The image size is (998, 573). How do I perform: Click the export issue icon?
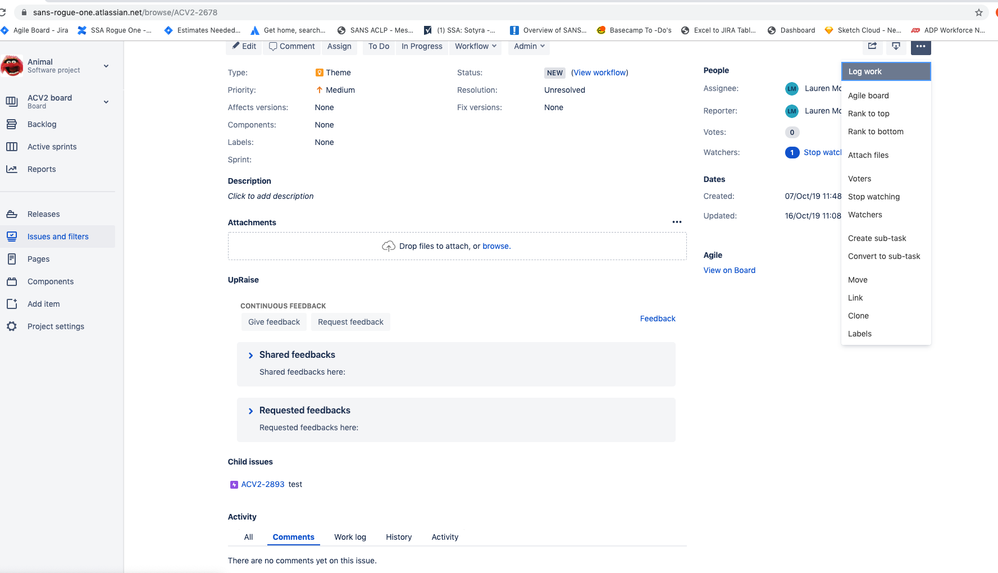896,46
